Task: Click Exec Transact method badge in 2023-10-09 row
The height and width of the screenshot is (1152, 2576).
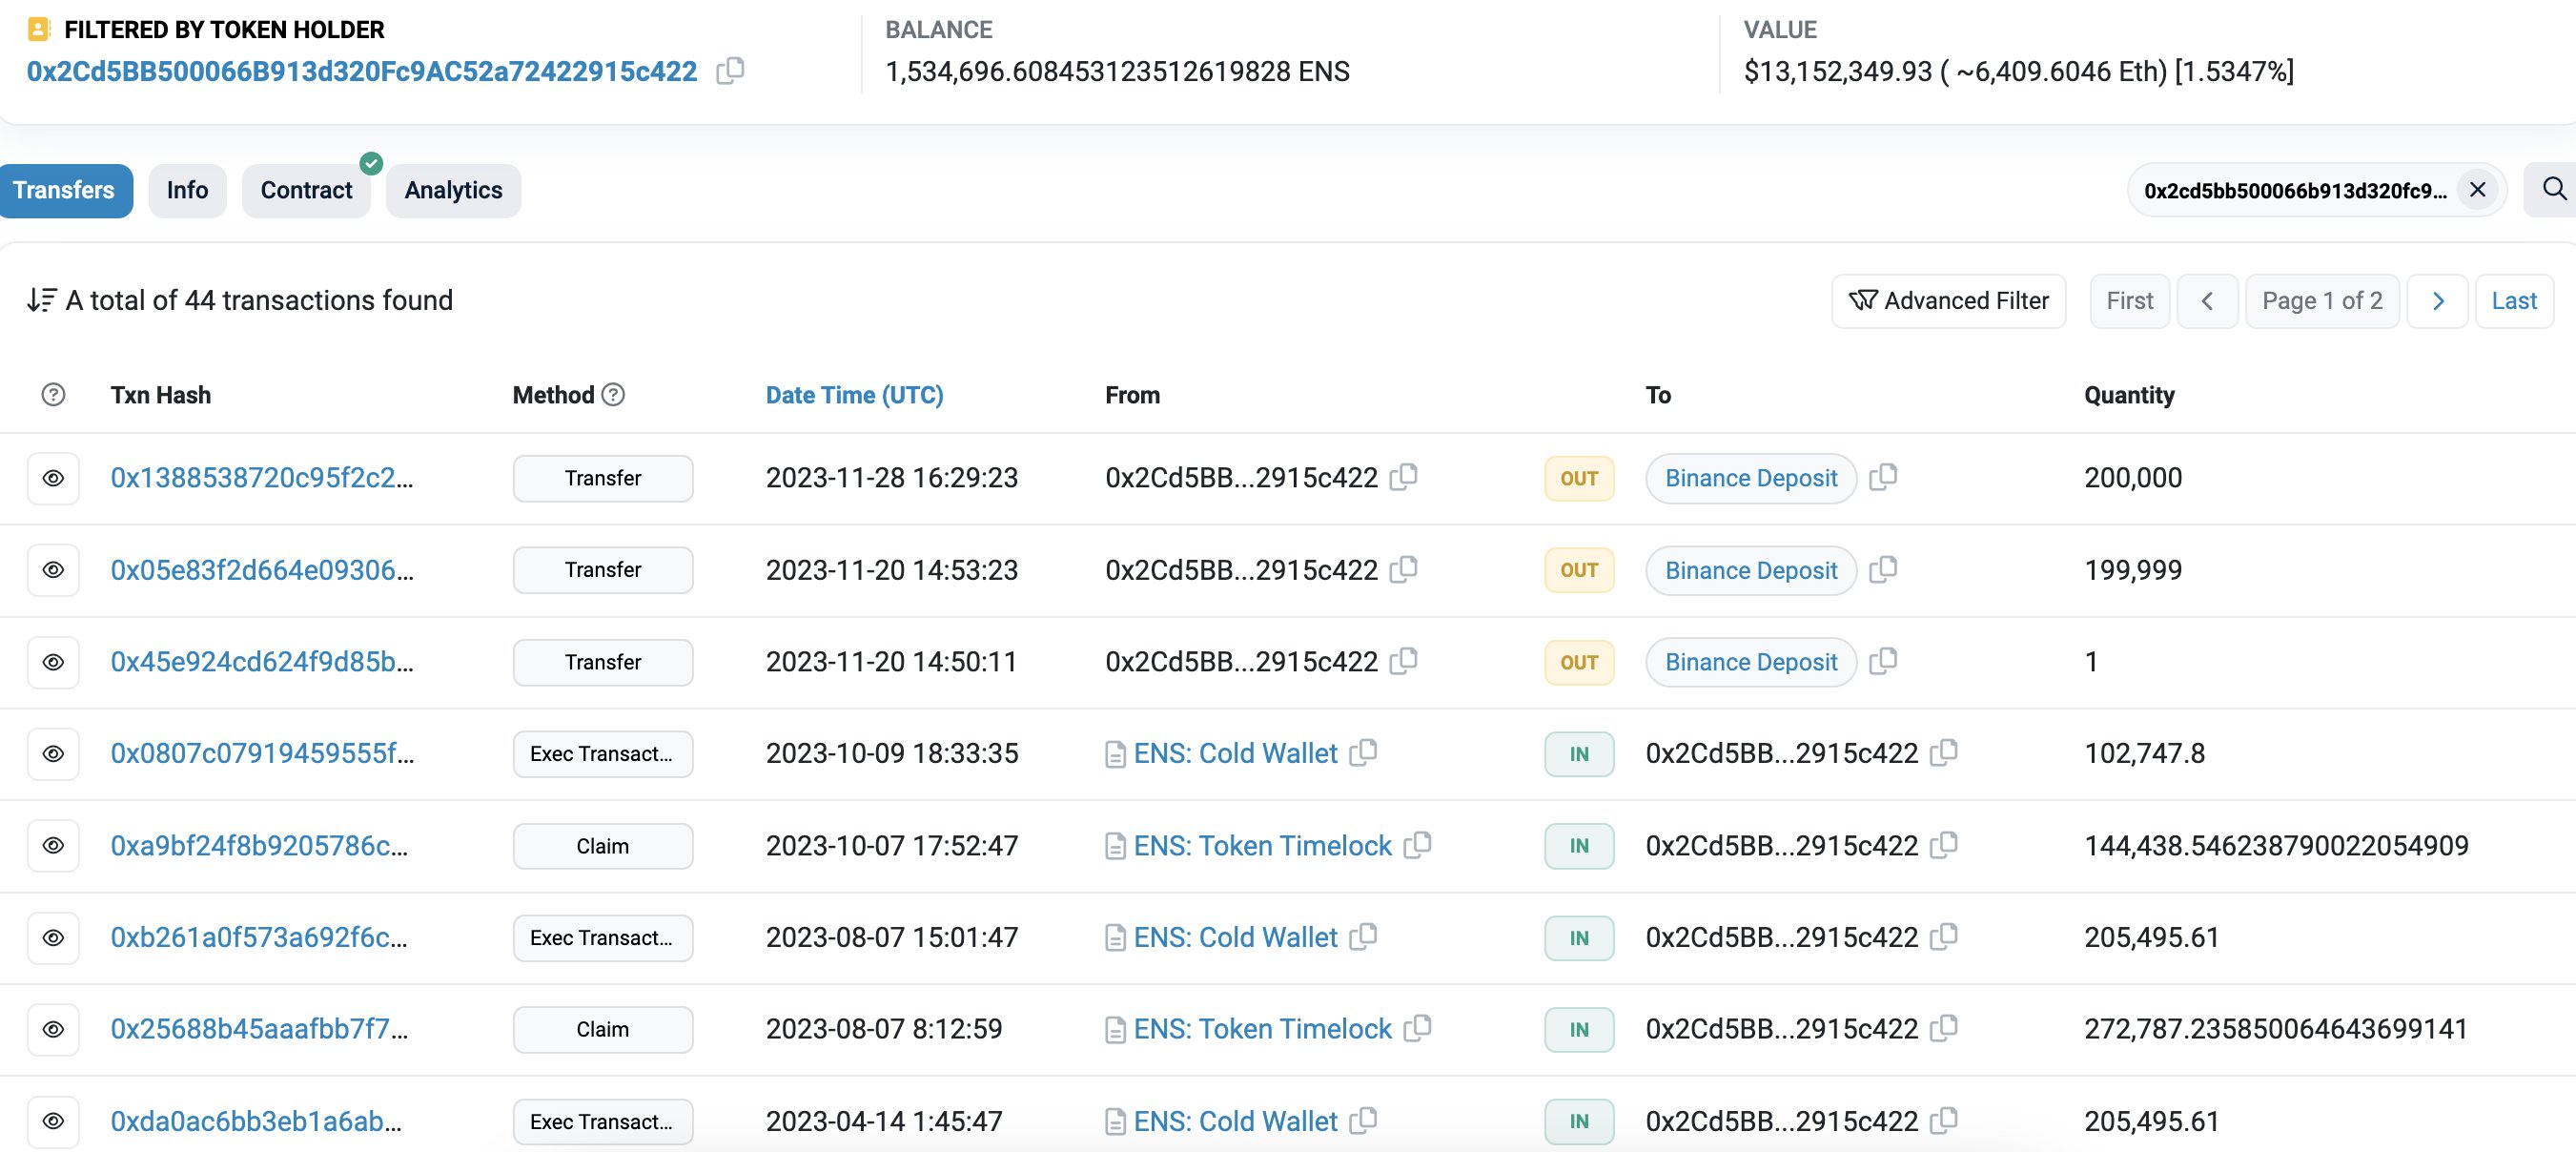Action: (x=603, y=754)
